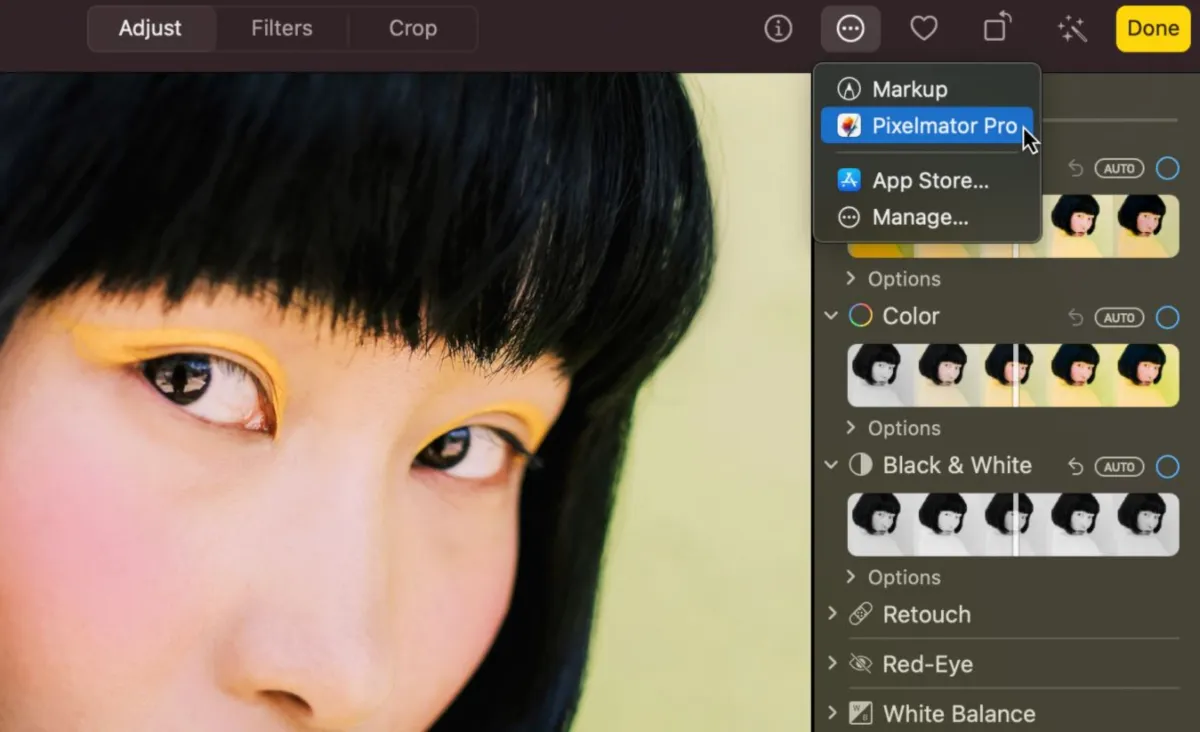This screenshot has height=732, width=1200.
Task: Click the App Store icon in menu
Action: coord(849,180)
